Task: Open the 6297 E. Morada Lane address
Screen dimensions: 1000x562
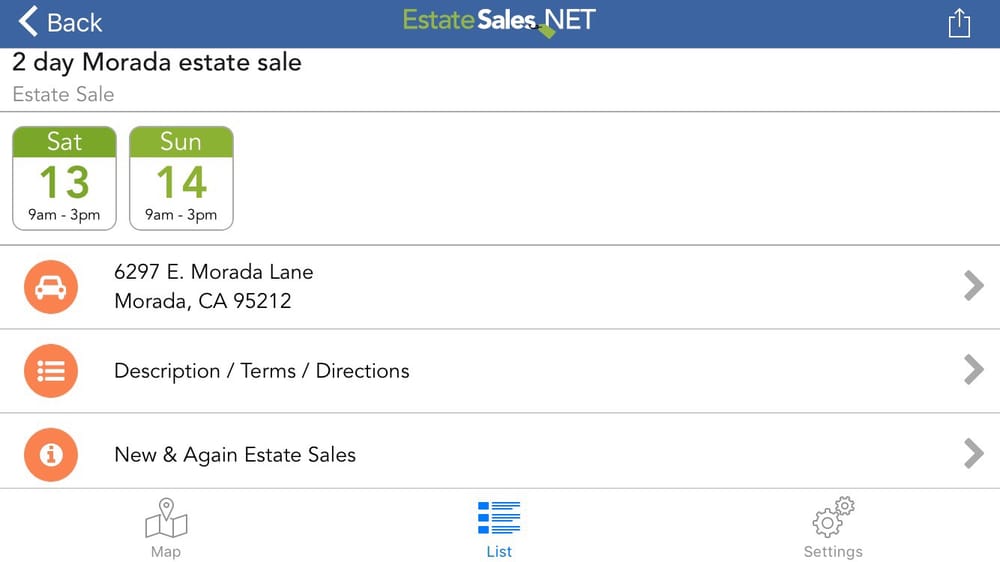Action: tap(500, 287)
